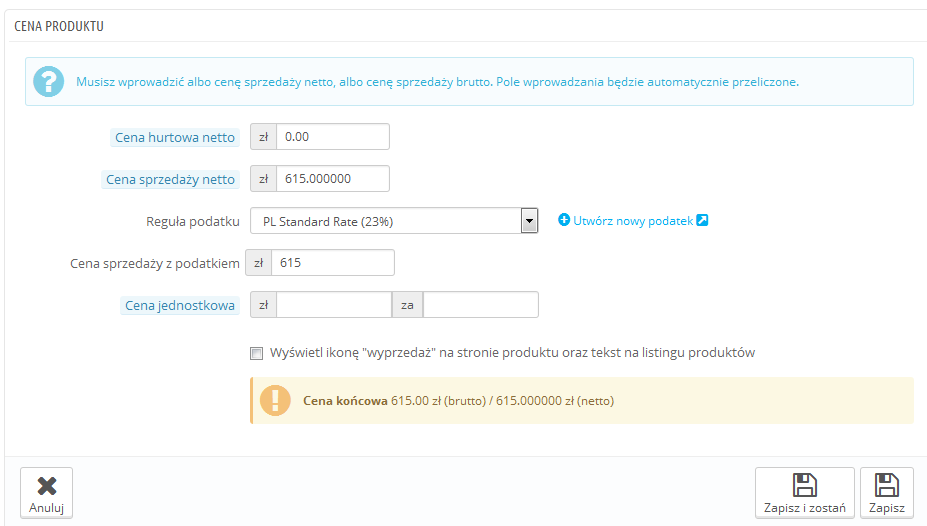Click the Cena sprzedaży z podatkiem field
This screenshot has height=526, width=927.
point(334,263)
